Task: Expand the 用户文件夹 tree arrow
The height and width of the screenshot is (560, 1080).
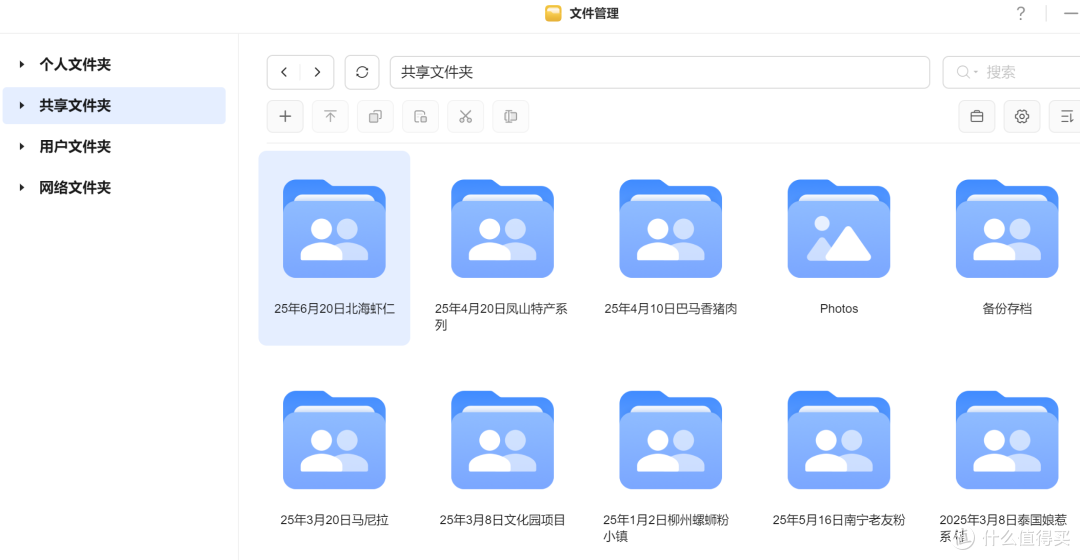Action: point(22,147)
